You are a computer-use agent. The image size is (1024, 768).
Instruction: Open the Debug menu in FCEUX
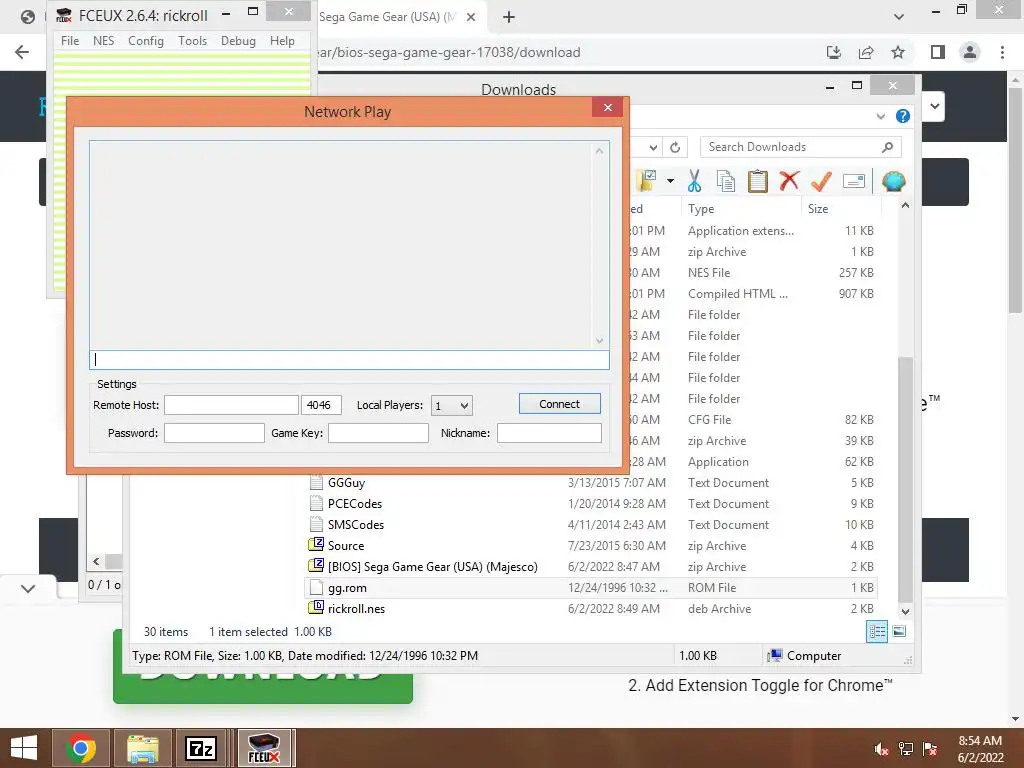238,40
